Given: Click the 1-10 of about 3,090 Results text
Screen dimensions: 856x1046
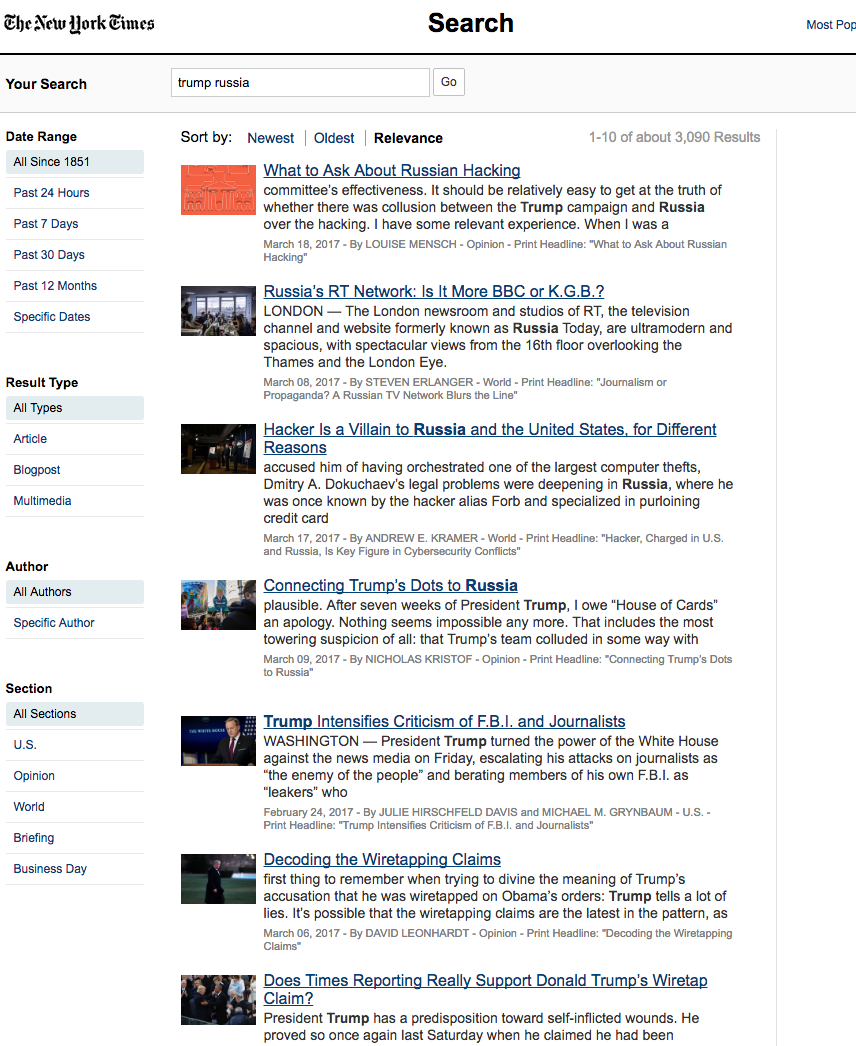Looking at the screenshot, I should 675,137.
